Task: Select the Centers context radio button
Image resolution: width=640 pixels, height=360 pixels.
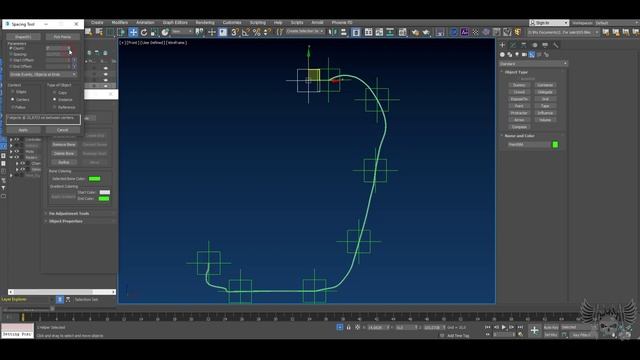Action: click(13, 100)
